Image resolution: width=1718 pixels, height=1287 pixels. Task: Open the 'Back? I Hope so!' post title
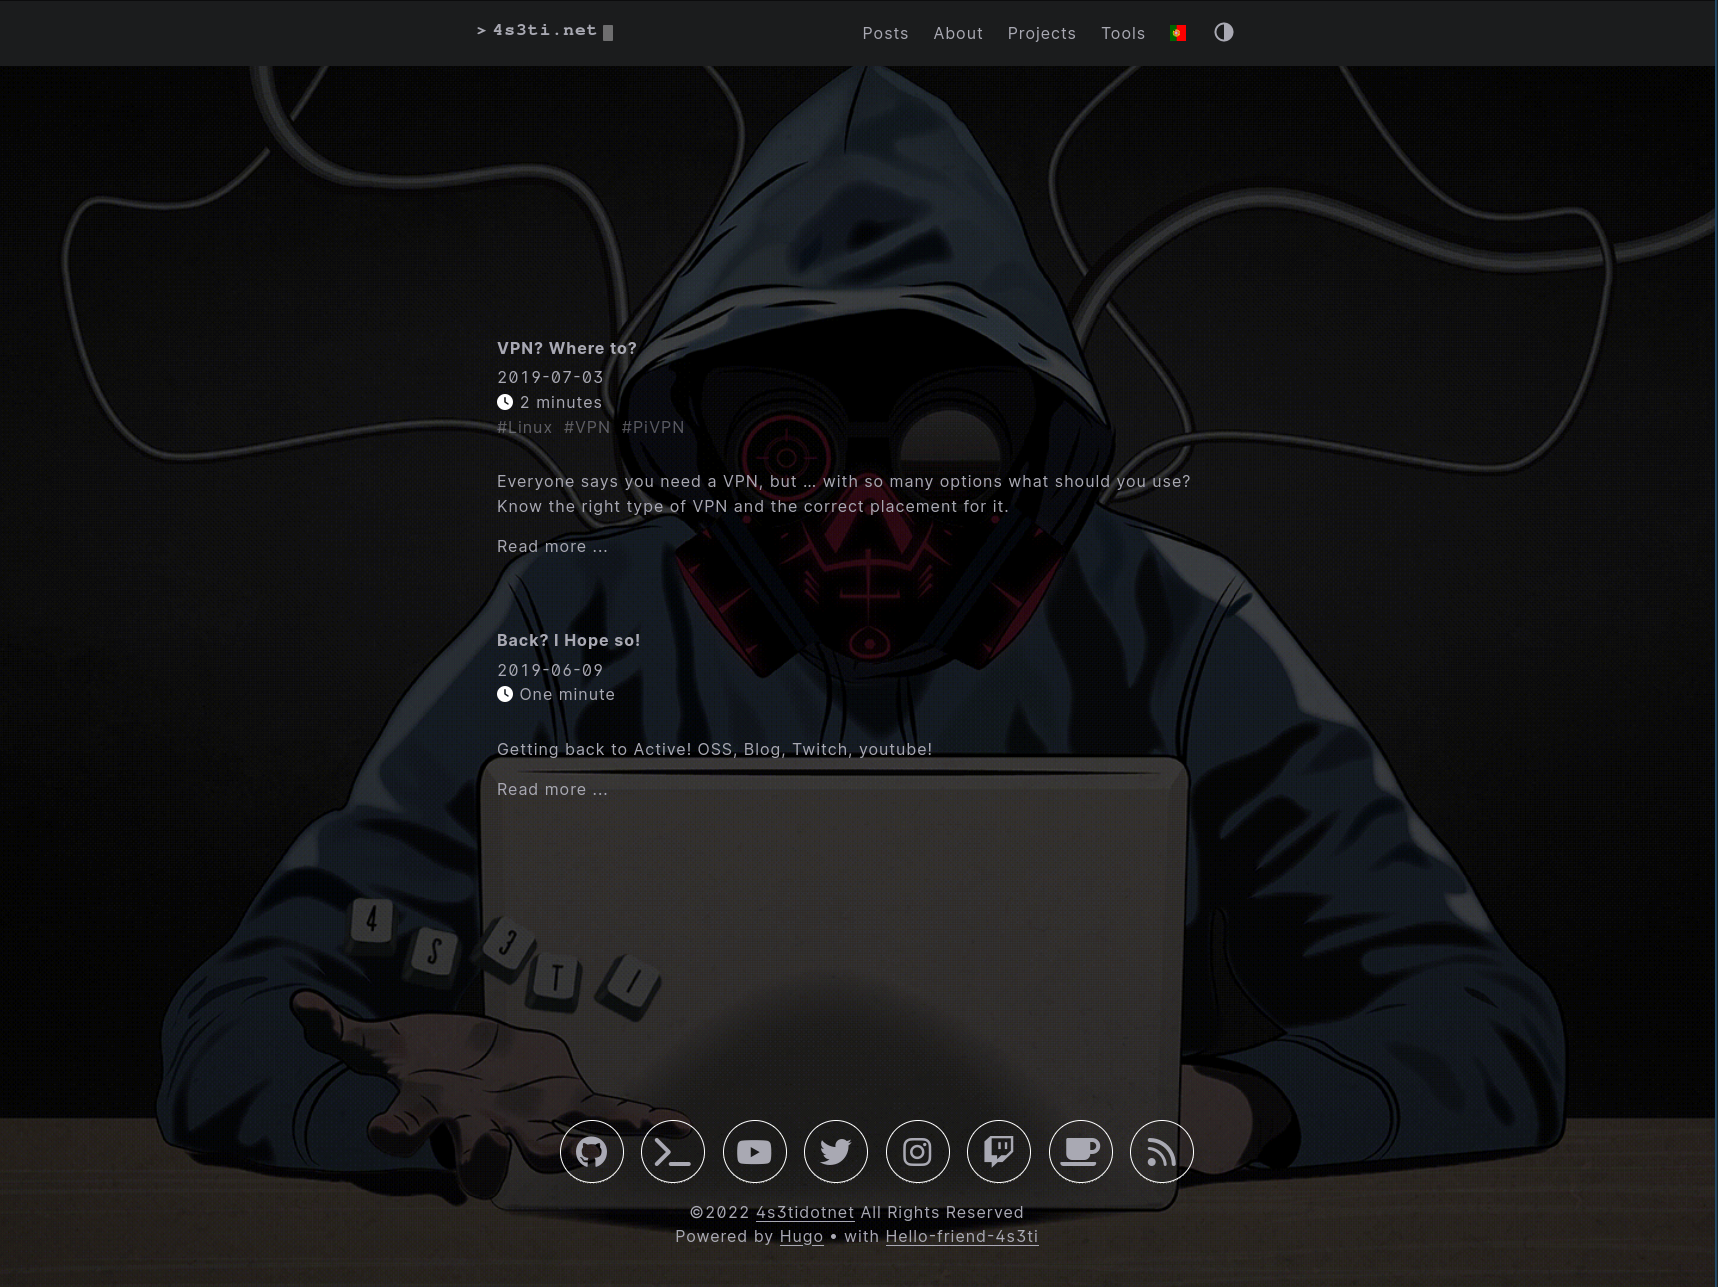568,640
